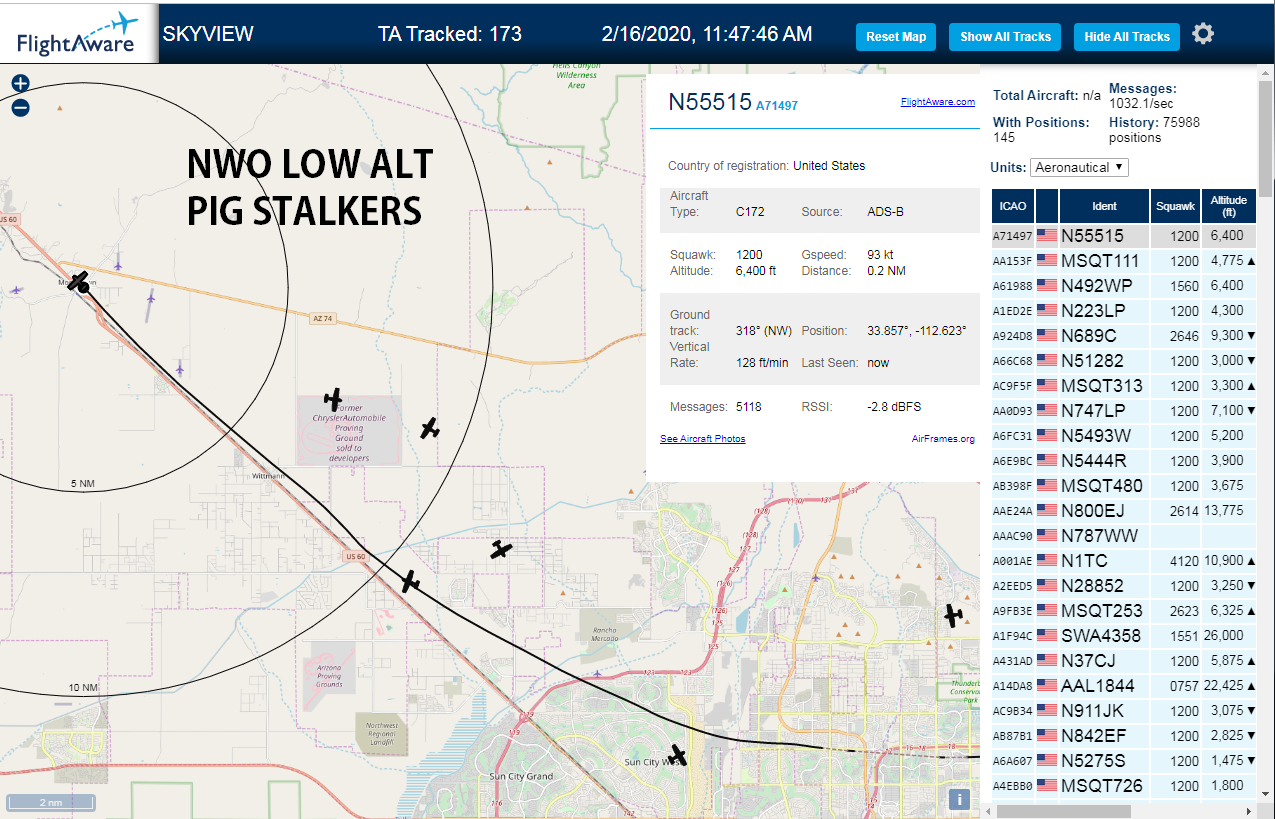Sort table by ICAO column header
Image resolution: width=1275 pixels, height=819 pixels.
click(1012, 206)
